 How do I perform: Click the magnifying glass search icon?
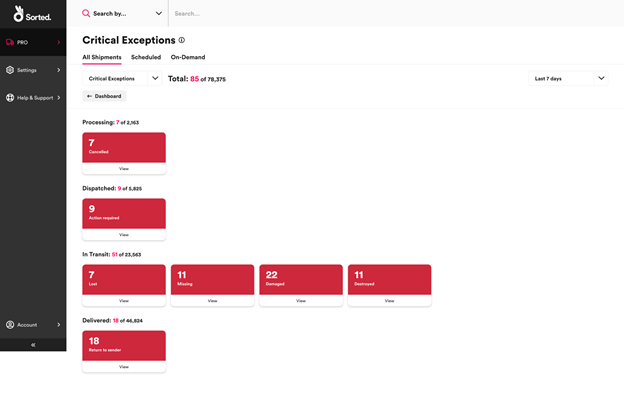click(x=86, y=14)
